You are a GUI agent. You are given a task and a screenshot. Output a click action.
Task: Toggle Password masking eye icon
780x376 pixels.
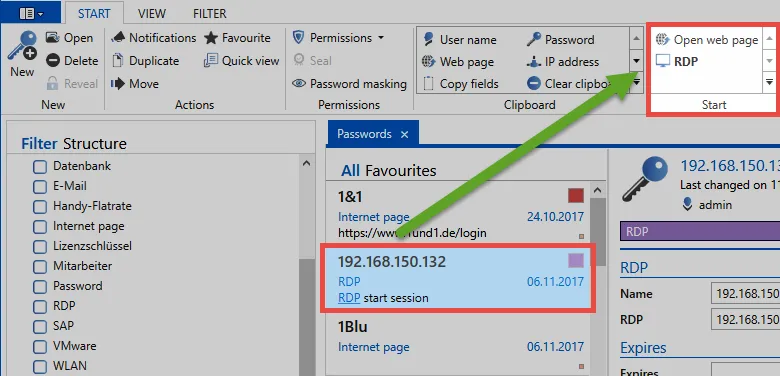pyautogui.click(x=298, y=84)
